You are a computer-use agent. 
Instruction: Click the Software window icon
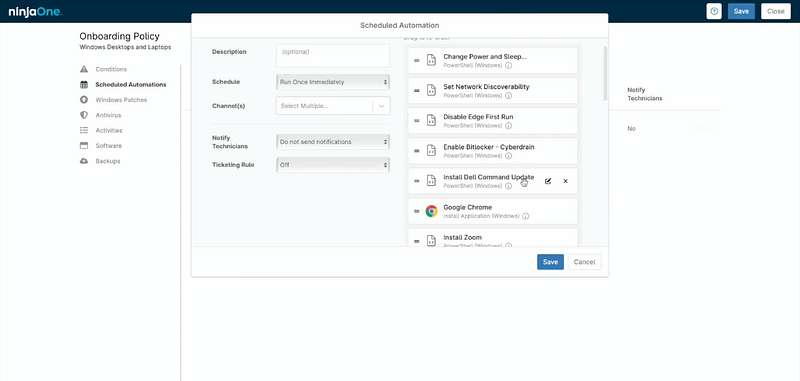(x=84, y=145)
